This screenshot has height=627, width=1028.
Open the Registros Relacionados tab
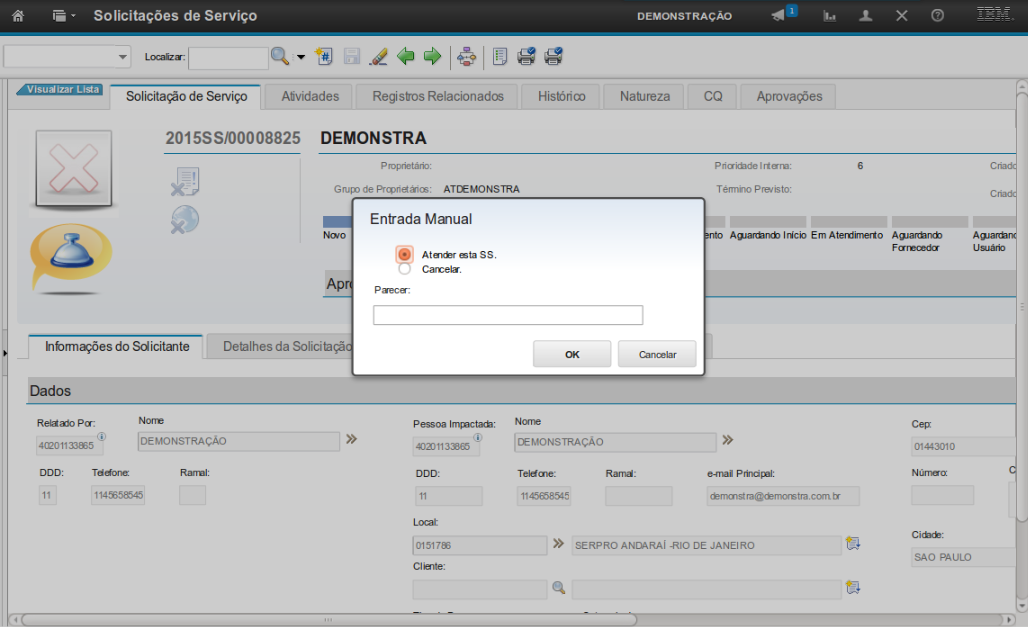[438, 97]
